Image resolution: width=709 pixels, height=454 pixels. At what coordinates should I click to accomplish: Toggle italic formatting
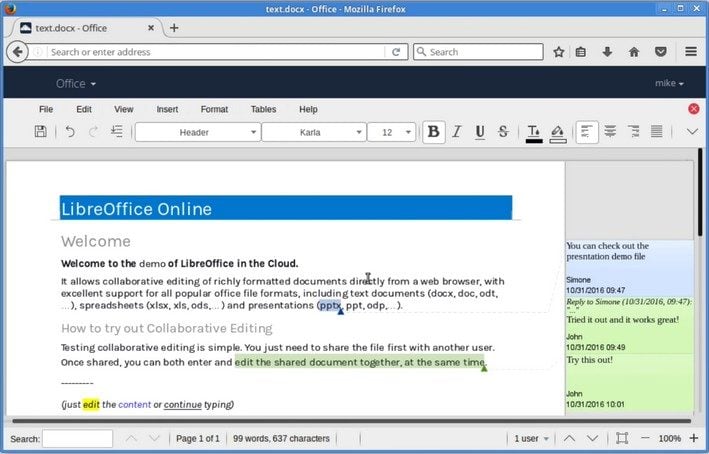coord(457,132)
